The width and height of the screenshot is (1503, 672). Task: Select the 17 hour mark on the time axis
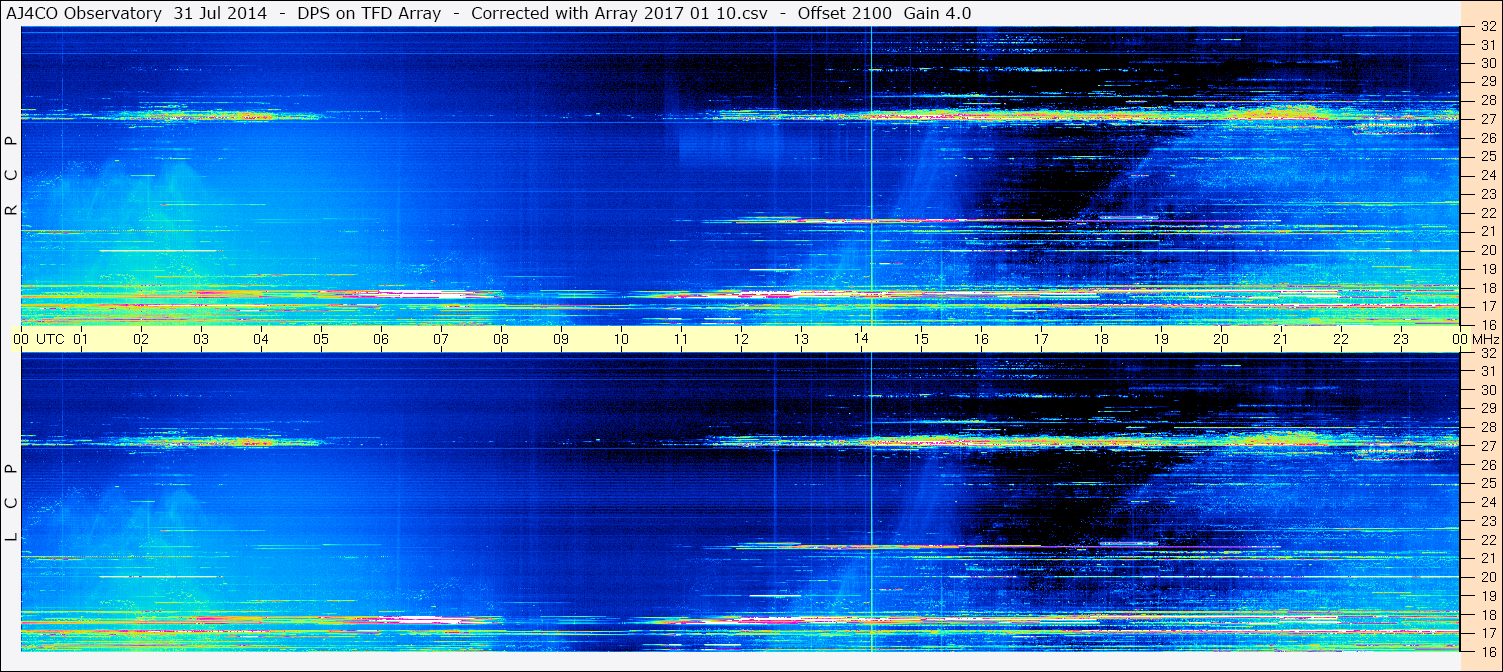coord(1041,339)
